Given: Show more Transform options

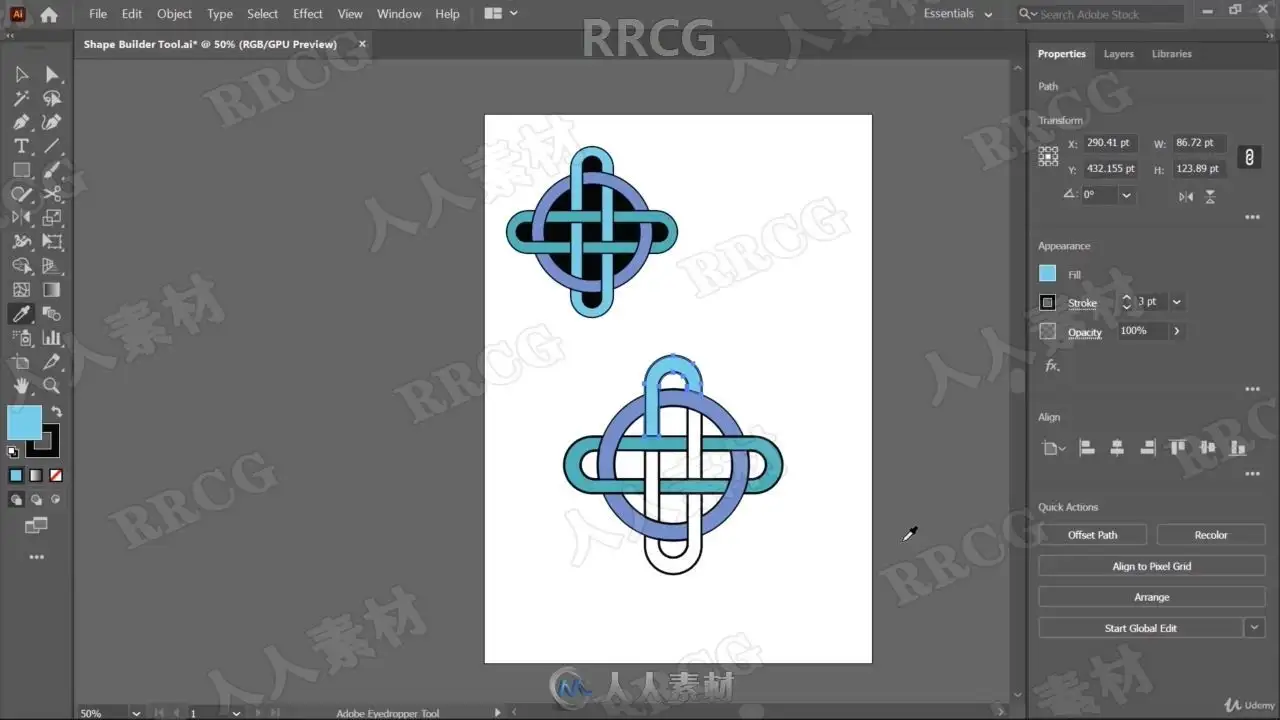Looking at the screenshot, I should [1252, 217].
